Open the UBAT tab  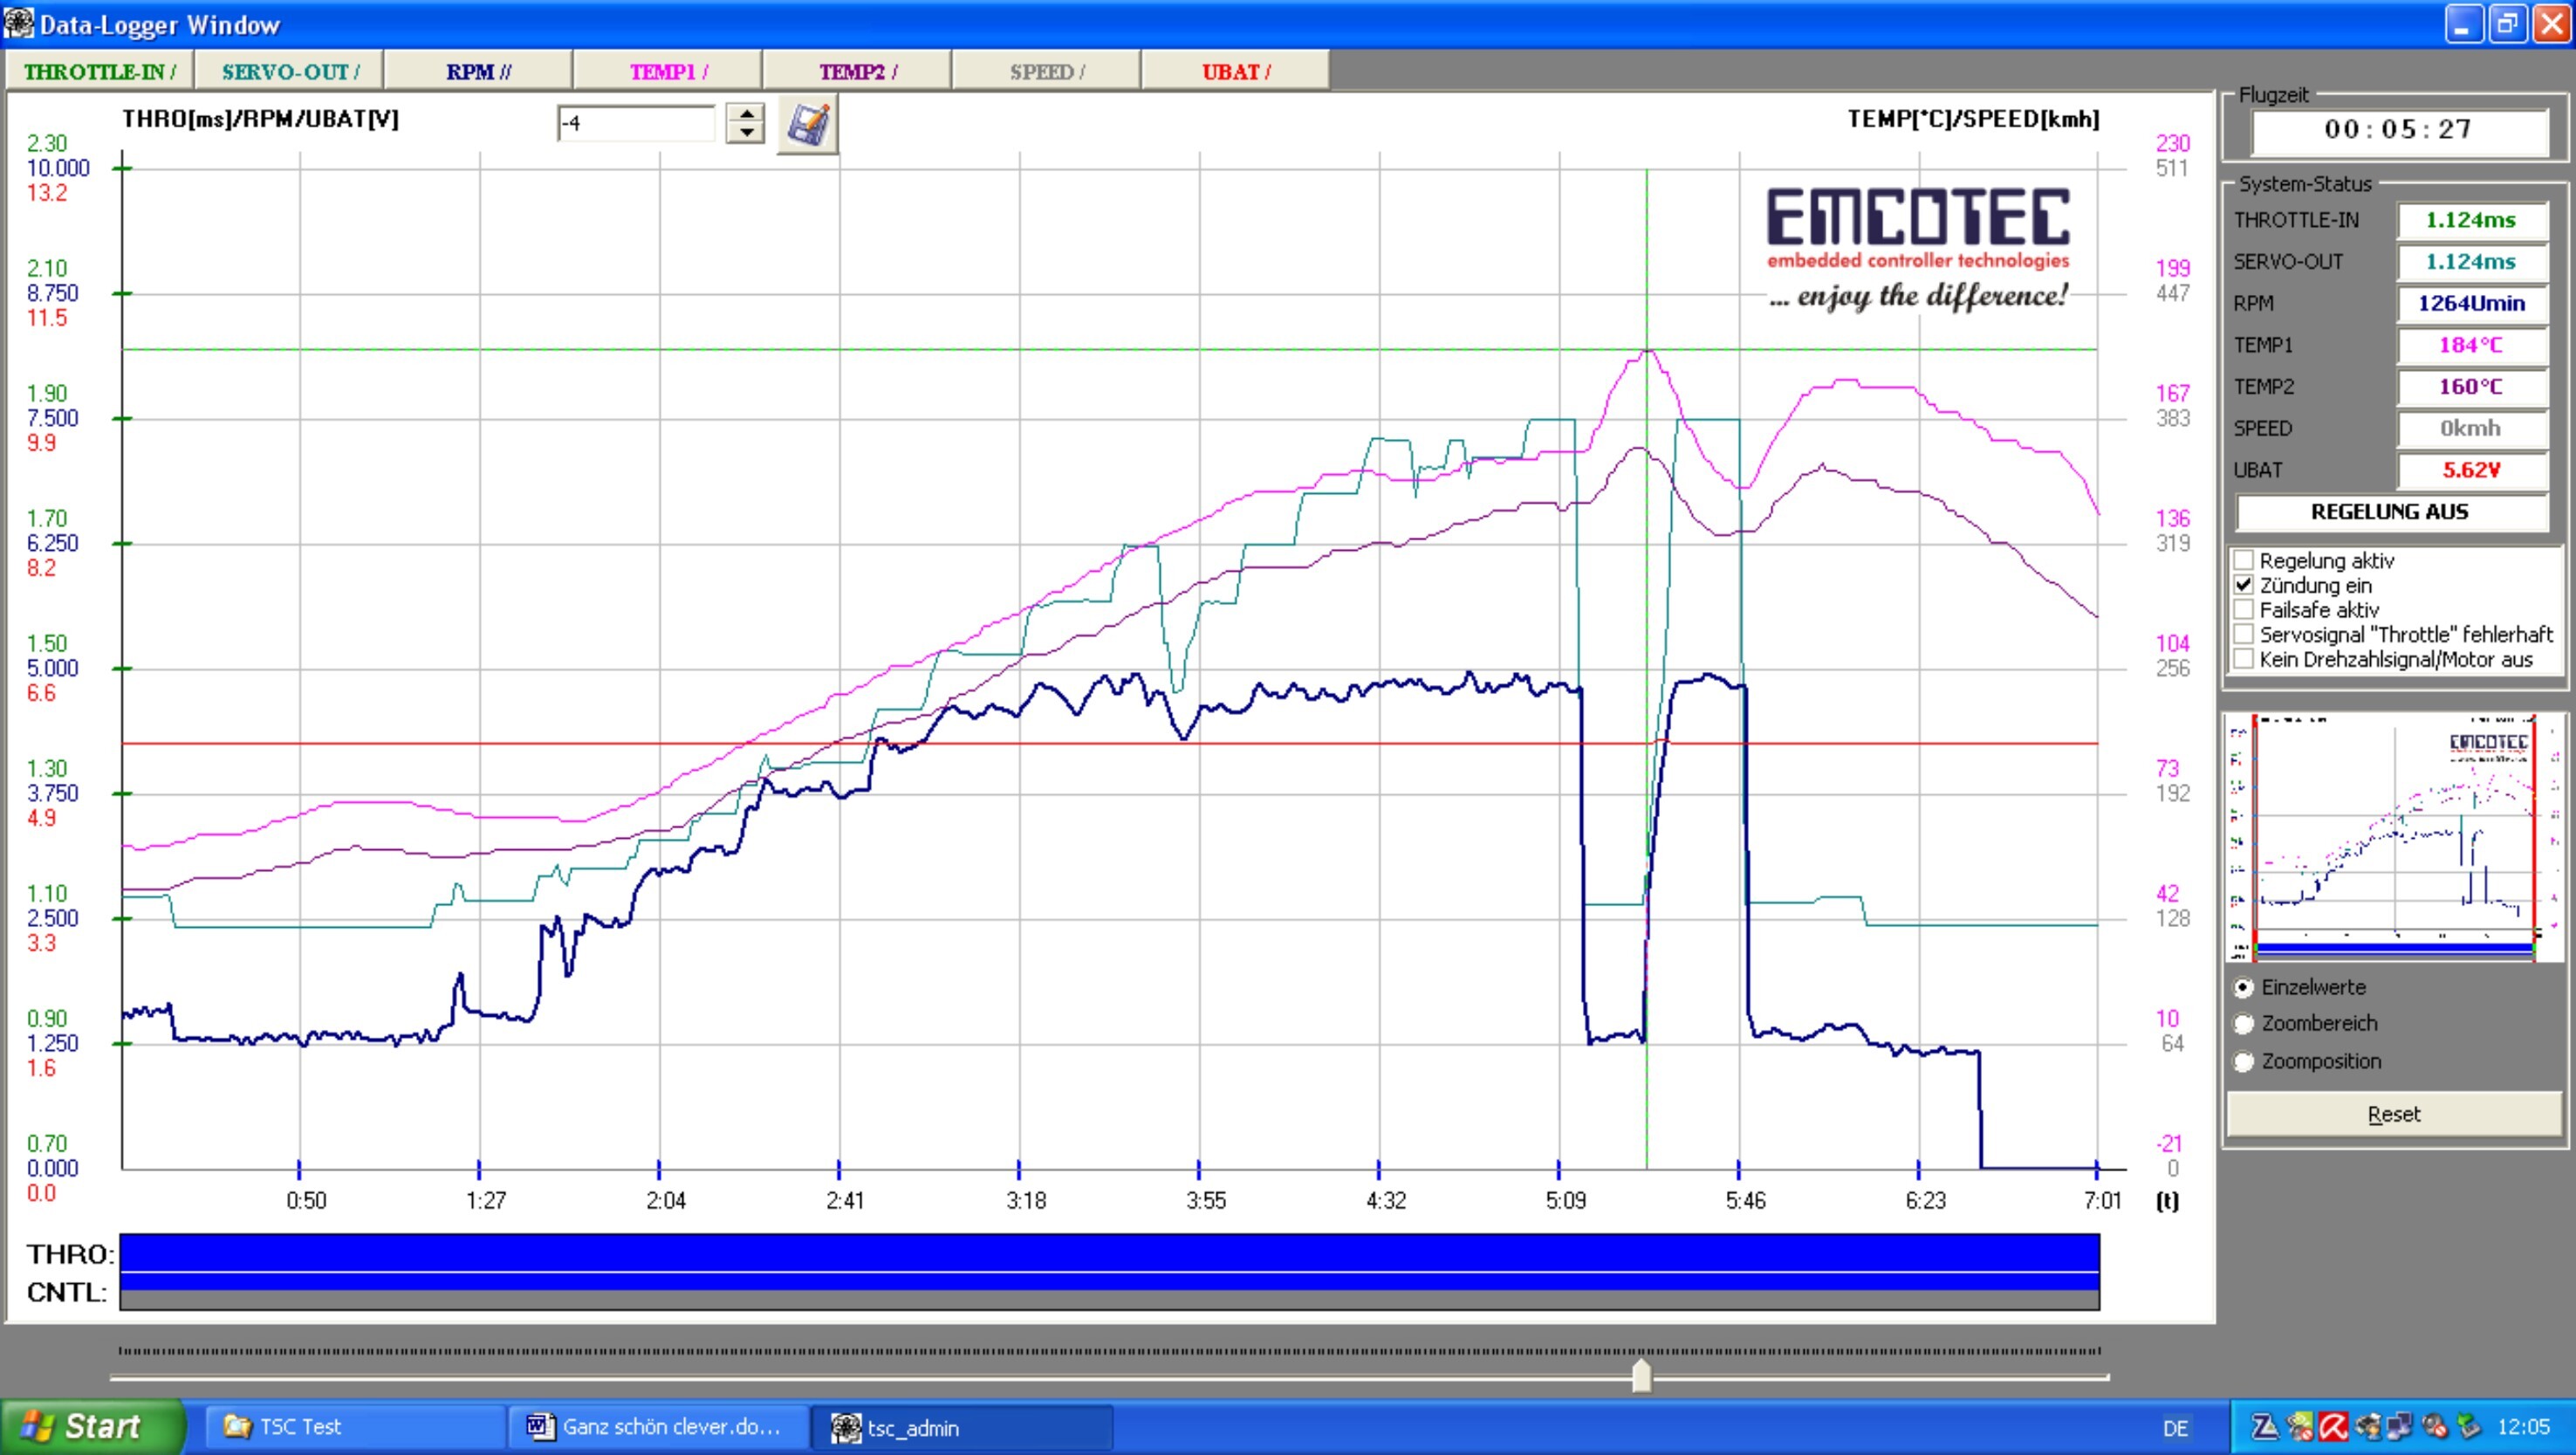pyautogui.click(x=1235, y=72)
